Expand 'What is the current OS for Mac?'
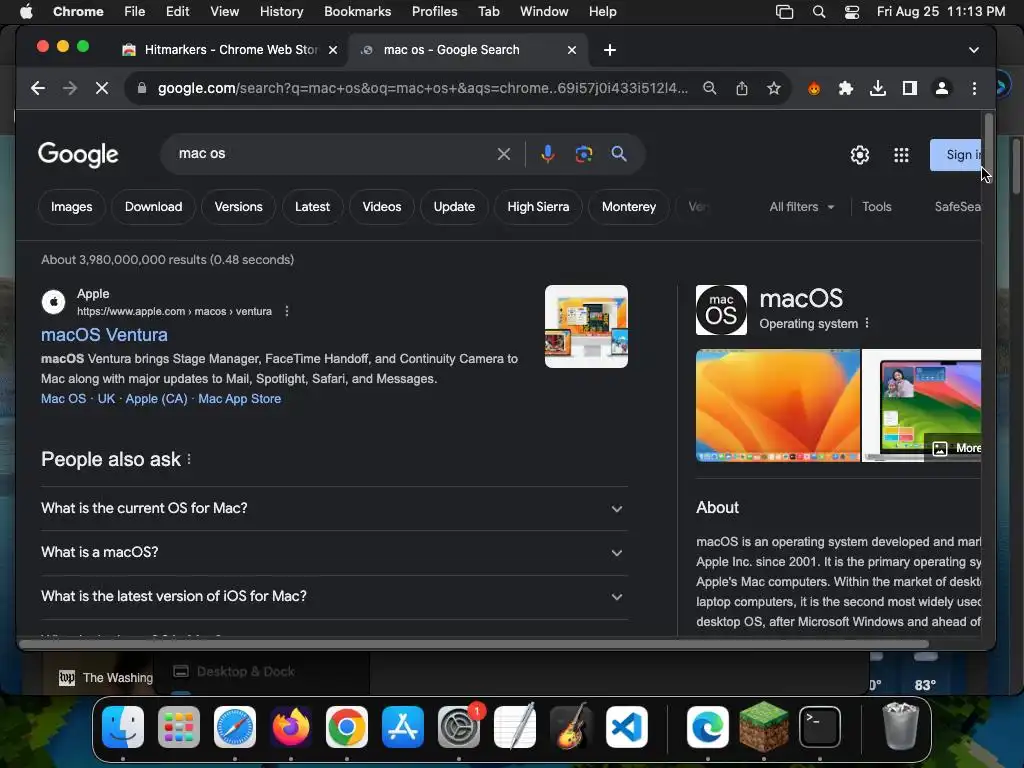This screenshot has width=1024, height=768. [x=334, y=508]
